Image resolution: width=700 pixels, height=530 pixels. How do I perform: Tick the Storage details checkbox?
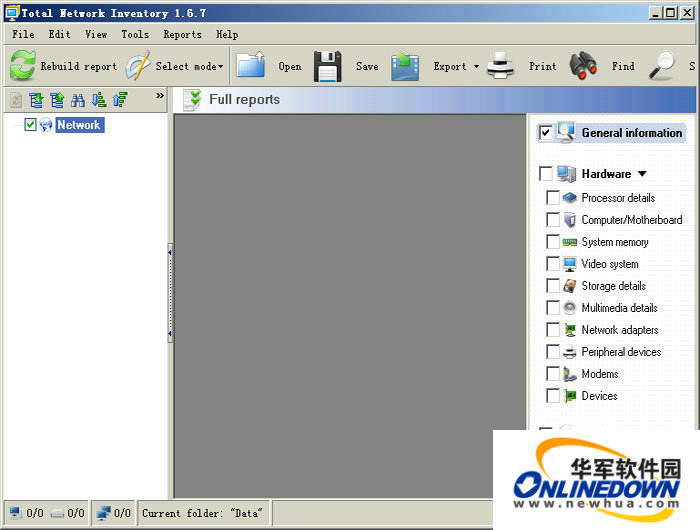tap(553, 286)
